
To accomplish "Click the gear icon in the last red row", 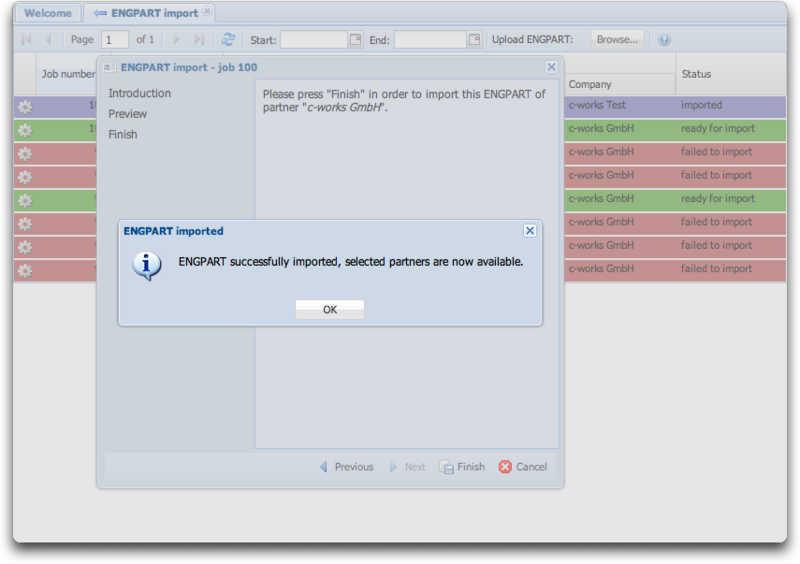I will coord(25,269).
